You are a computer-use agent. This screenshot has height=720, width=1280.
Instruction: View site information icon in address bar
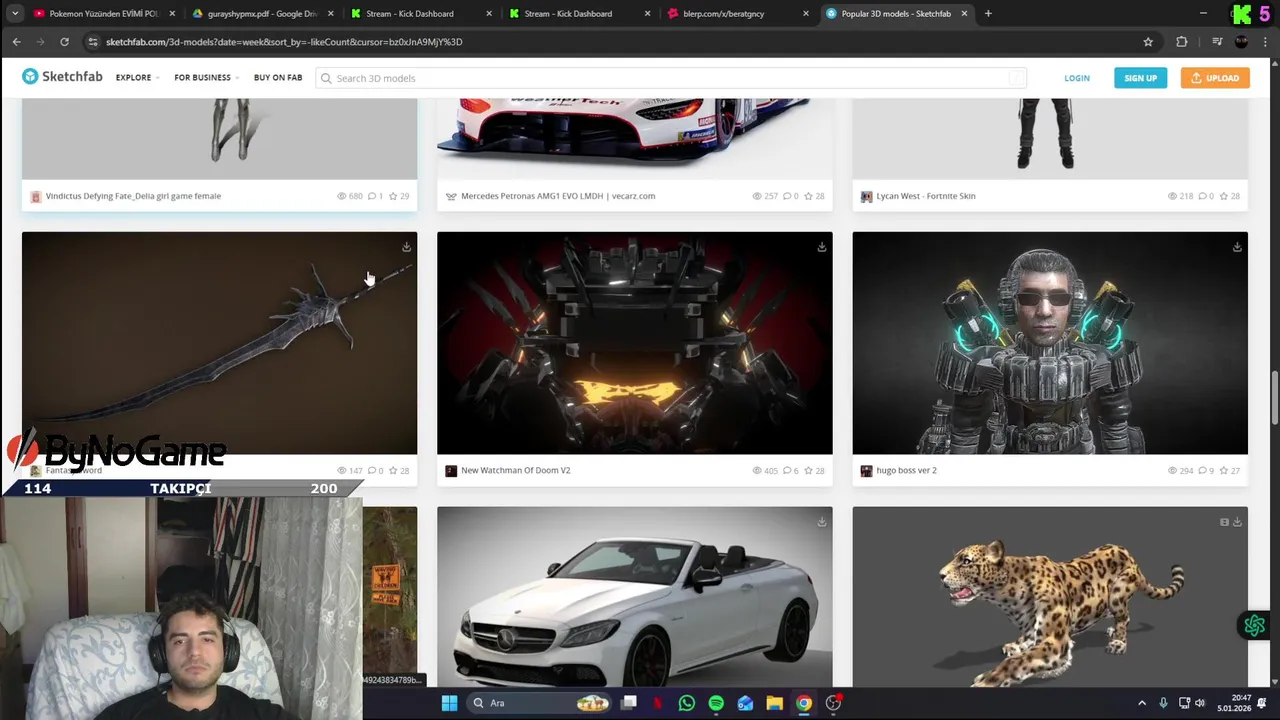coord(93,42)
